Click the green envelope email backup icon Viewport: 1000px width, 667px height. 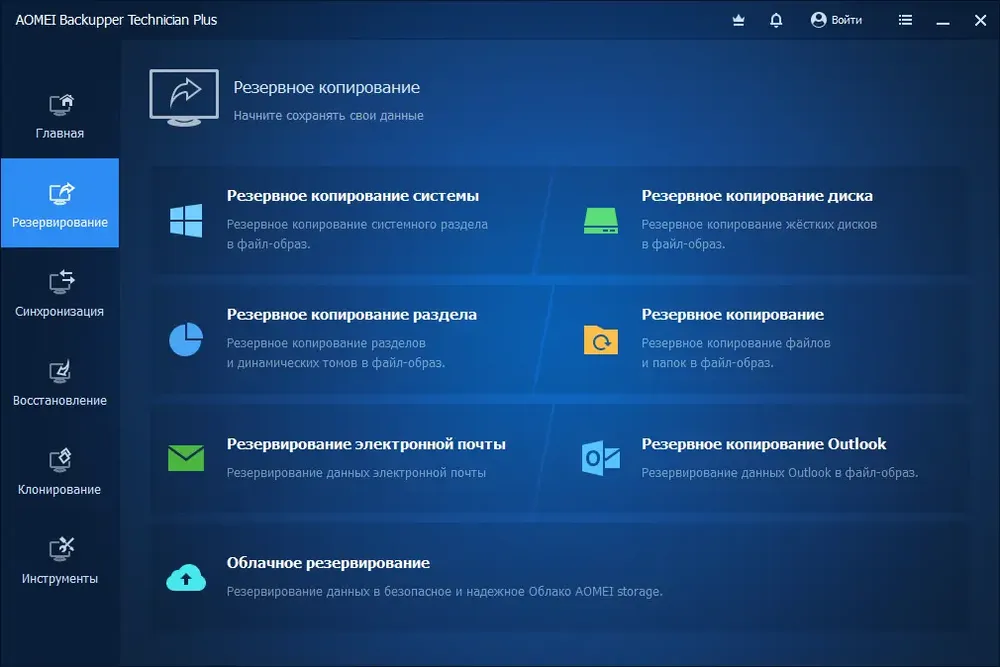186,458
